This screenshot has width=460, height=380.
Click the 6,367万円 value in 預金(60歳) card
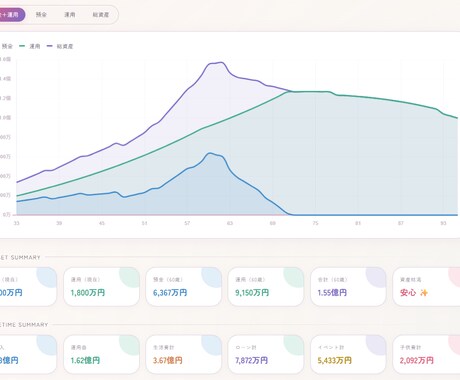click(170, 293)
